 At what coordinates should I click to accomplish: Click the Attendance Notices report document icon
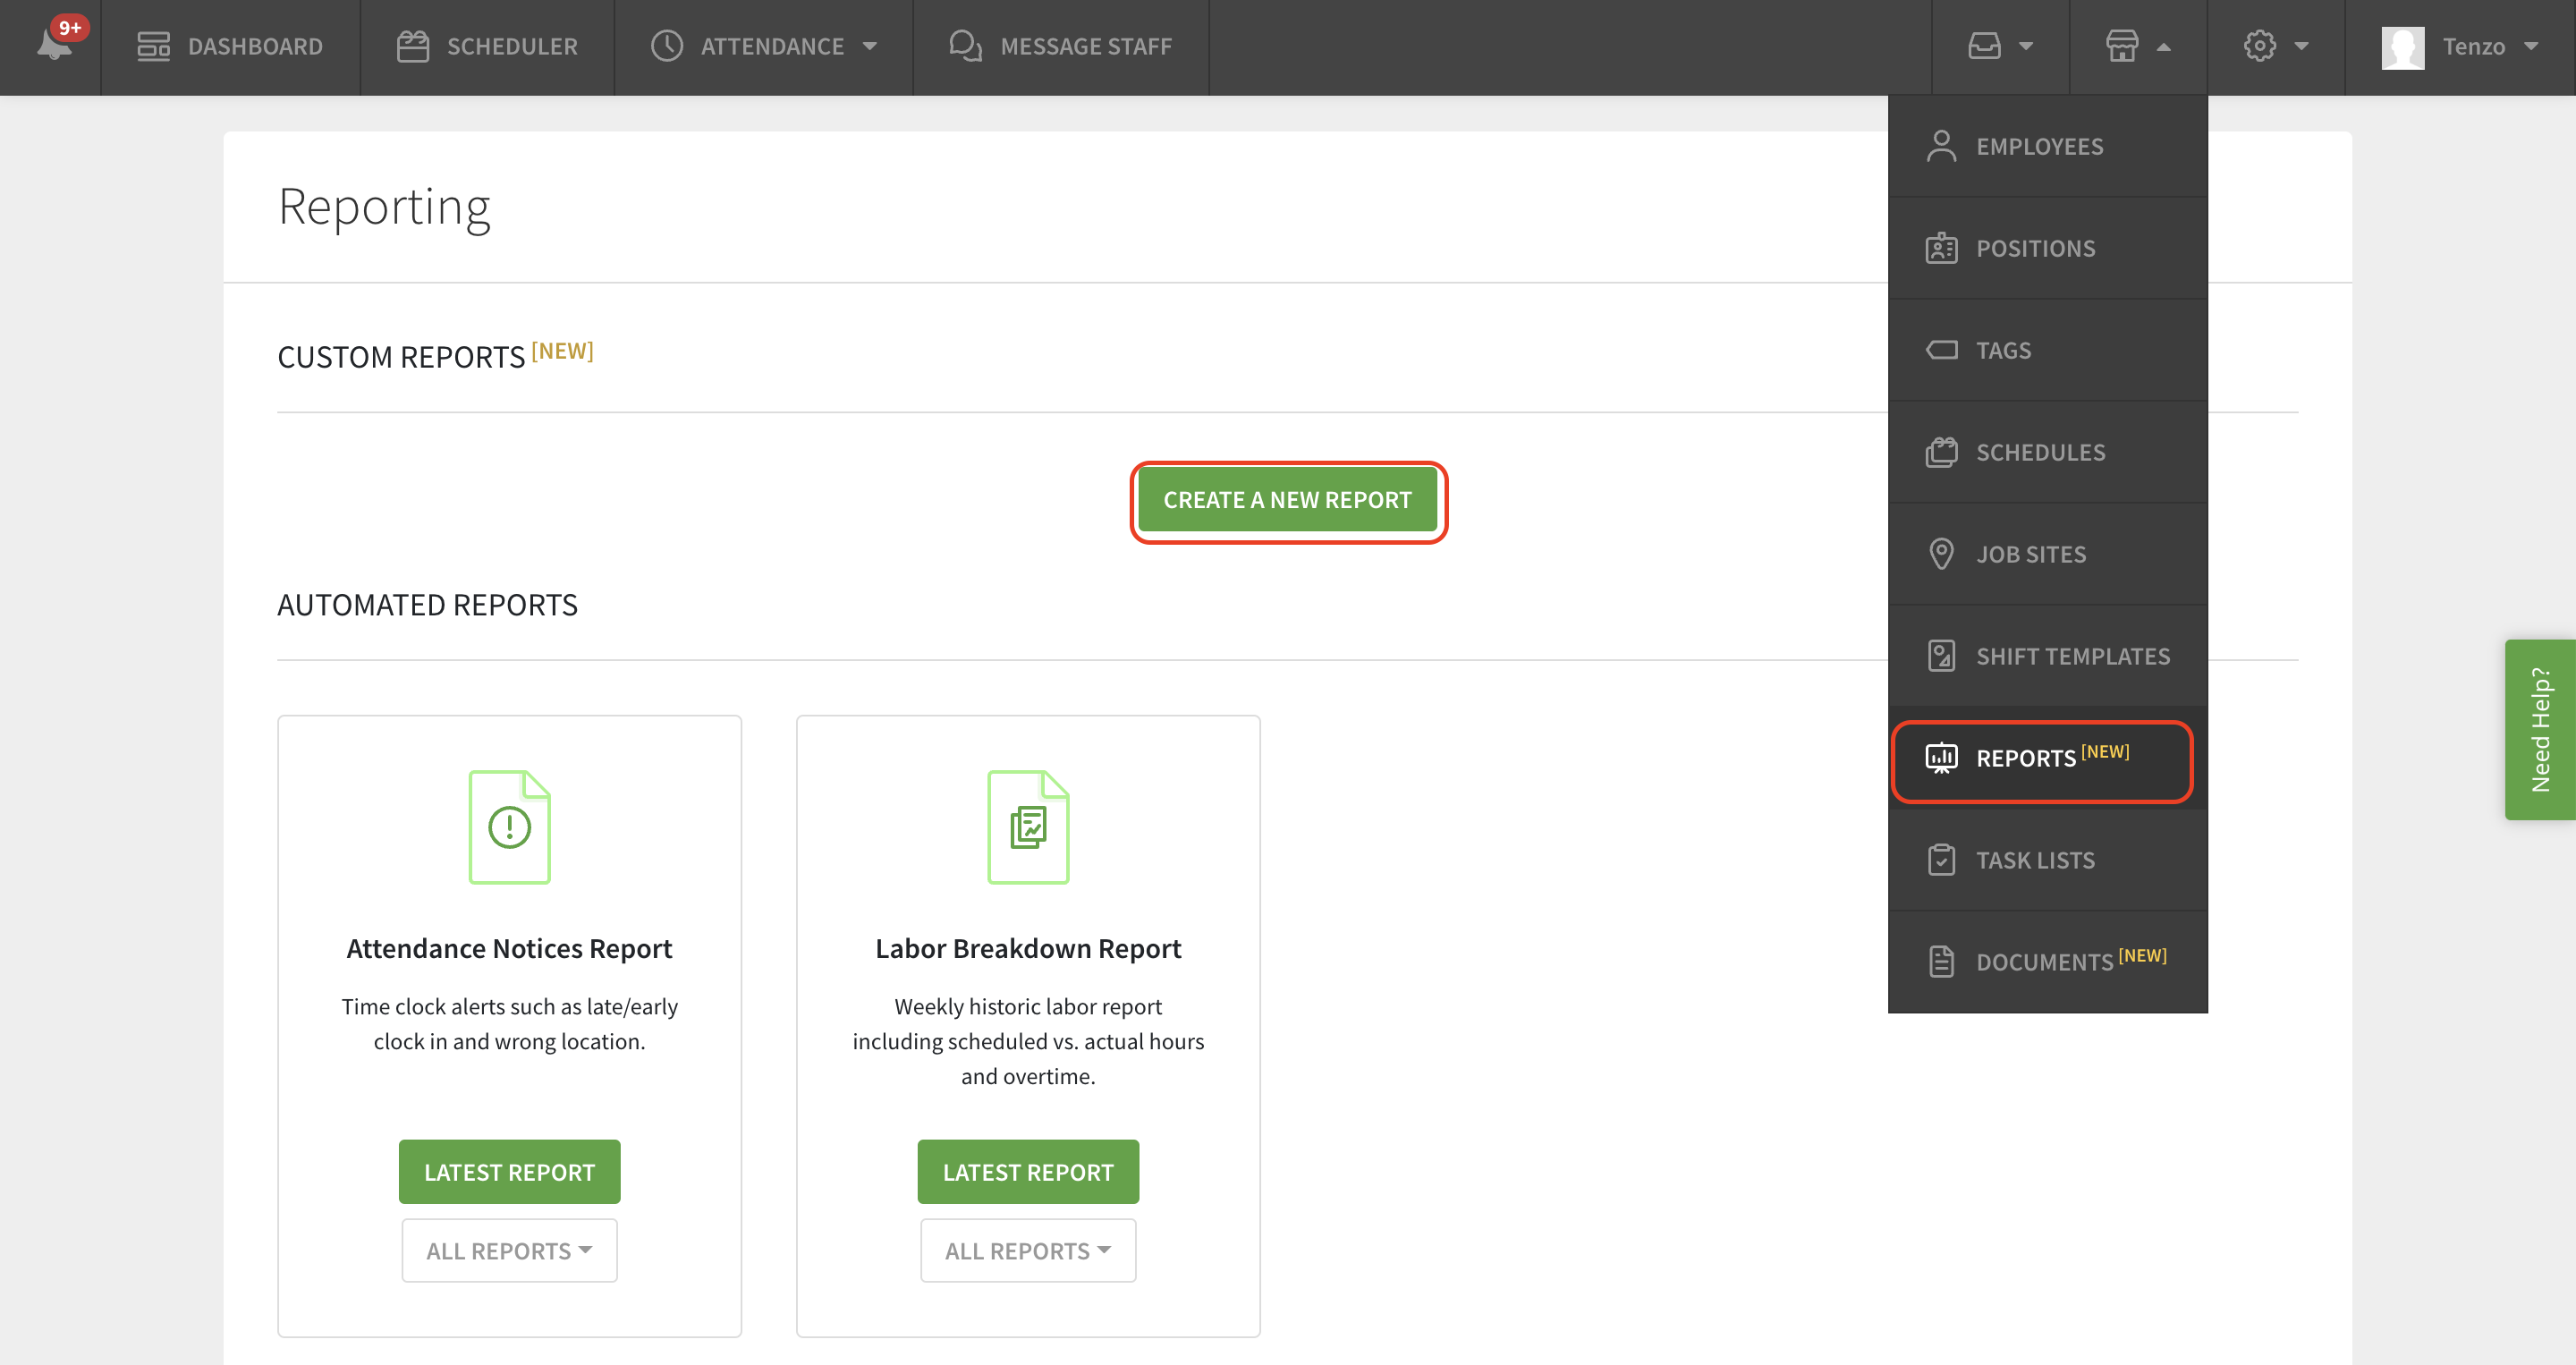click(x=510, y=827)
